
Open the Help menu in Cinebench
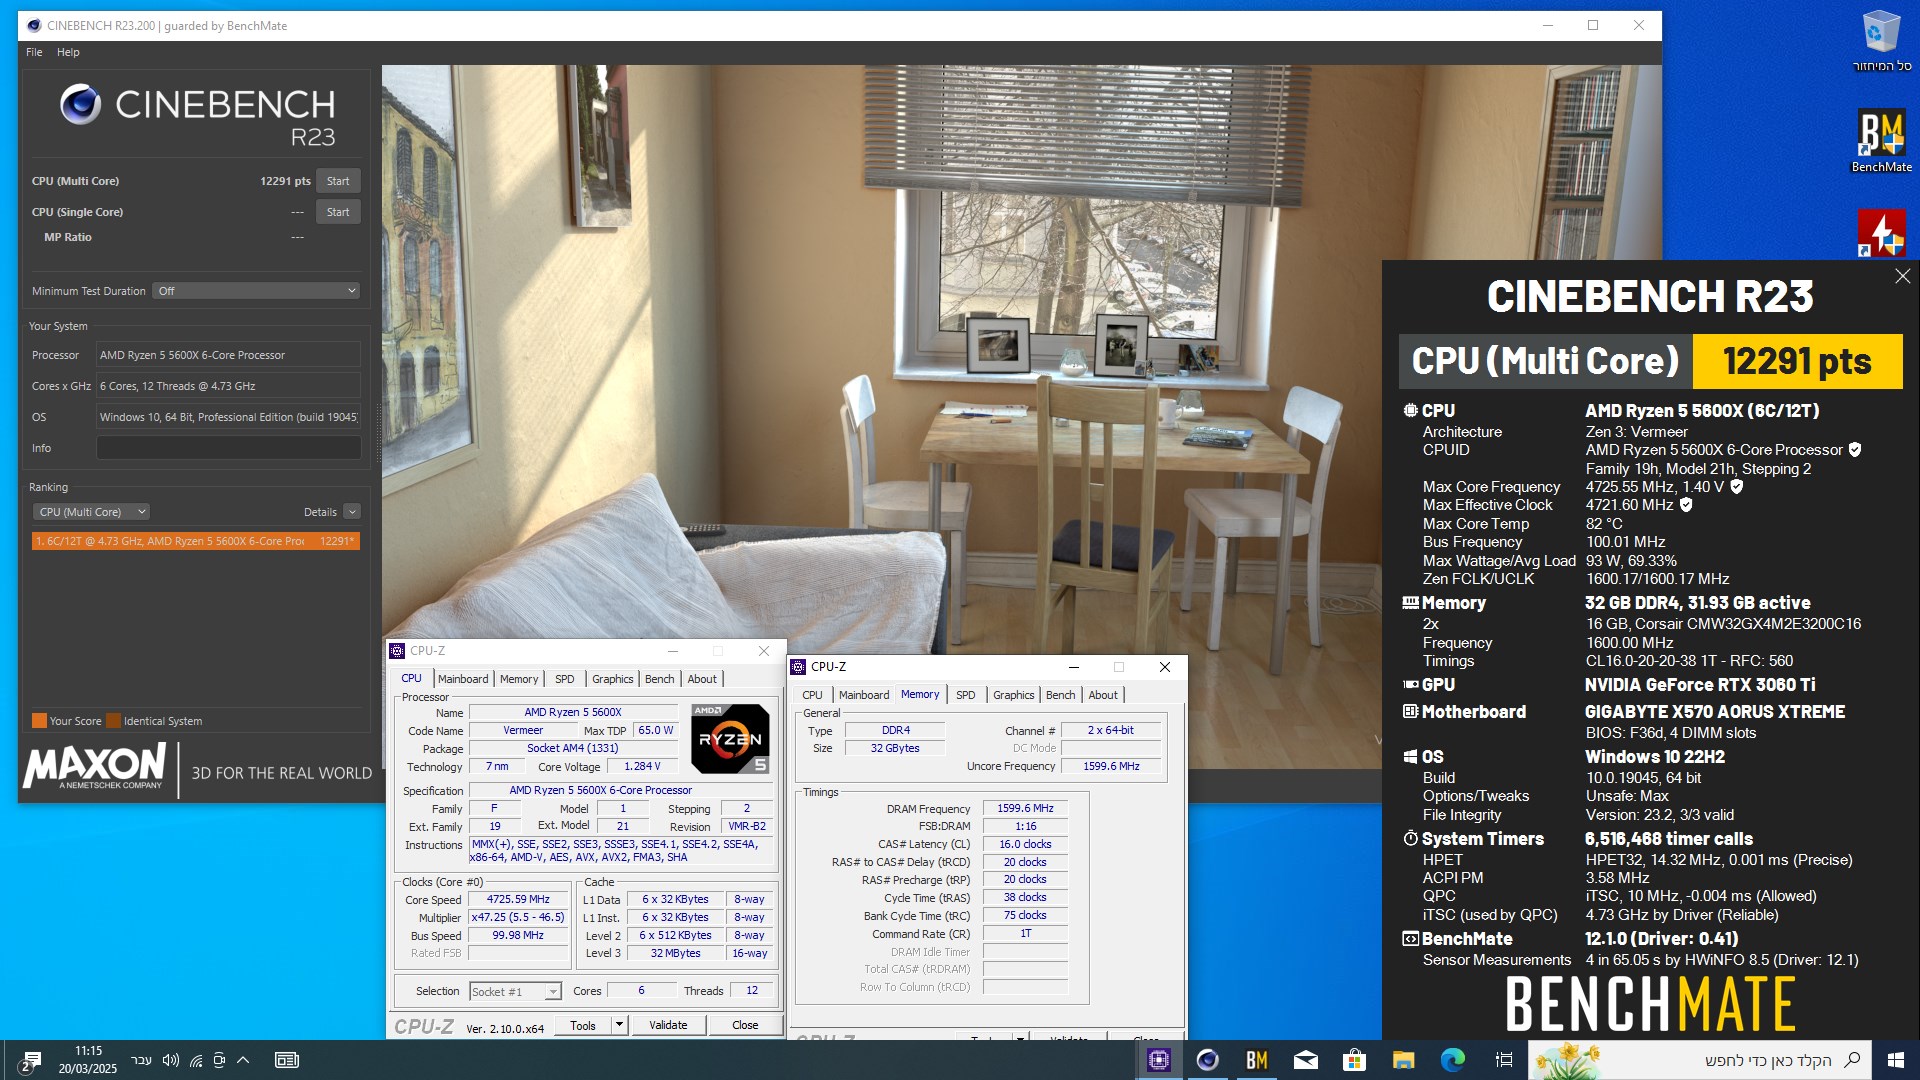click(68, 52)
